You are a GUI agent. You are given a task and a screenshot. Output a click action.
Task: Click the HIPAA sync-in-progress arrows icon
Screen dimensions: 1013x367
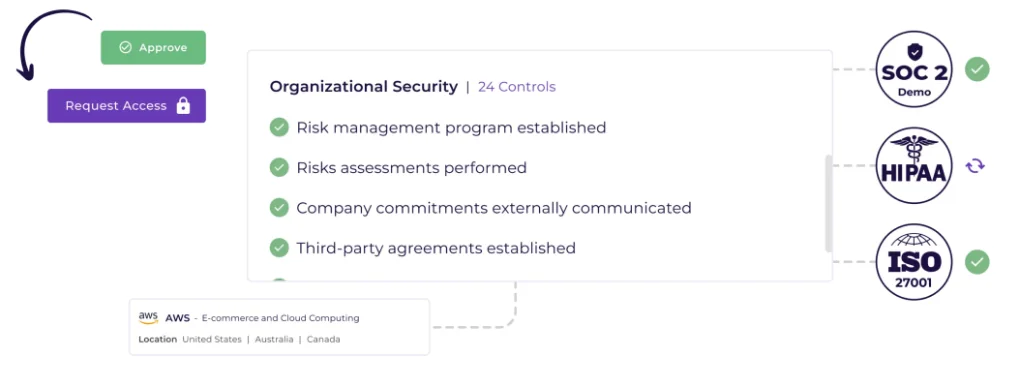[975, 166]
